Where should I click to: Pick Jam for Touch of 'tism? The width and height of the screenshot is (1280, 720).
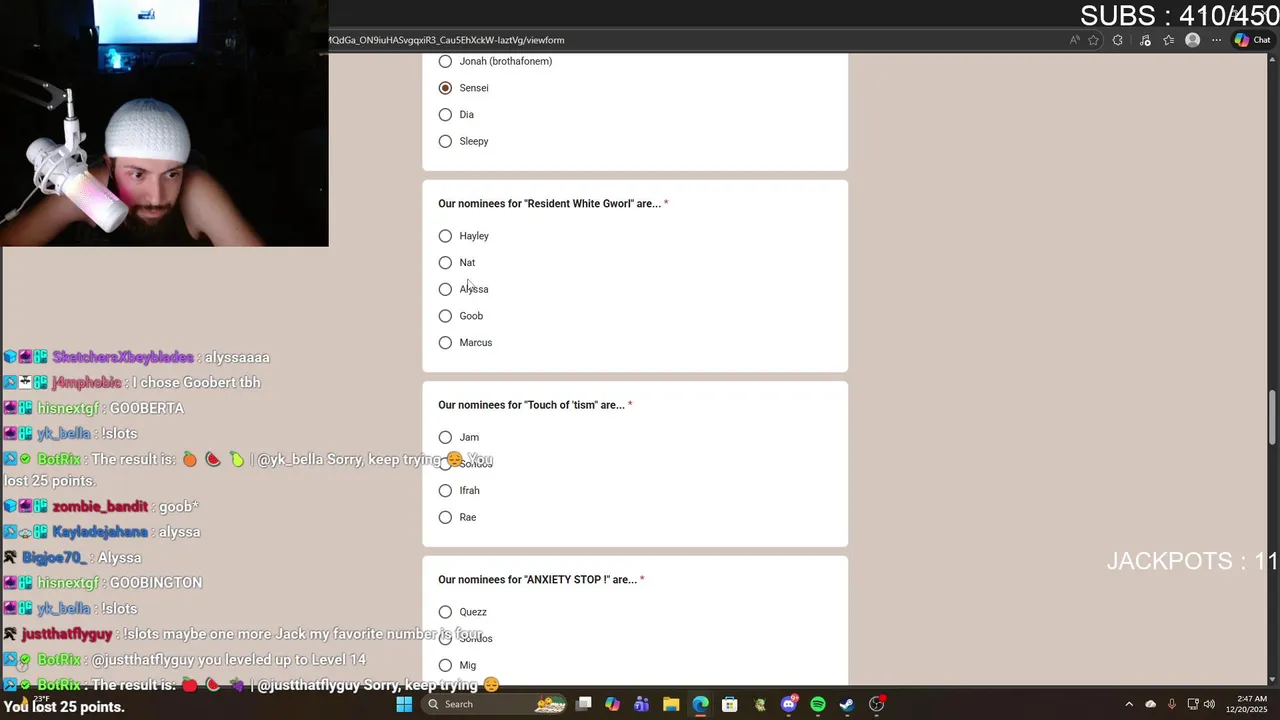[445, 437]
